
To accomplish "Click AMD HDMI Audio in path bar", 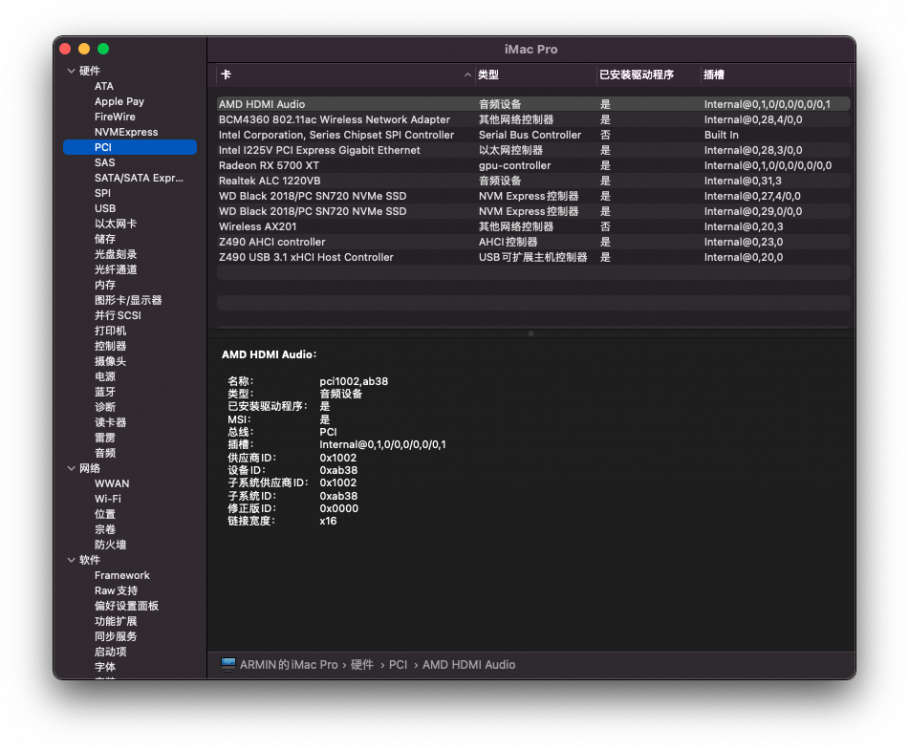I will coord(469,665).
